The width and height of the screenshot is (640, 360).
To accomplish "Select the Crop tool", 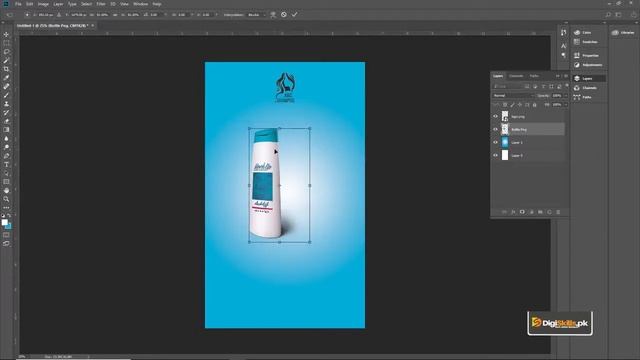I will click(6, 69).
